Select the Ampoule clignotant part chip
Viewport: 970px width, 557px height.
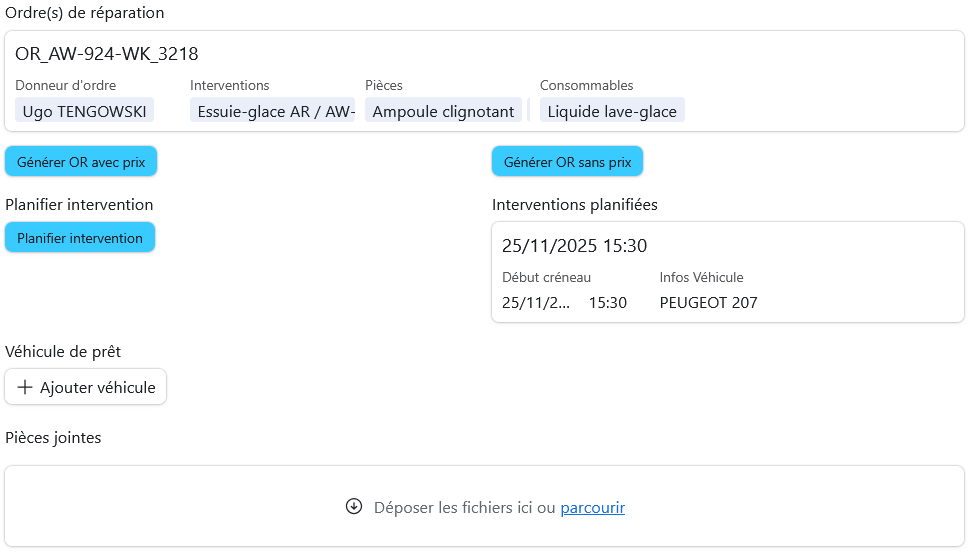(x=443, y=111)
